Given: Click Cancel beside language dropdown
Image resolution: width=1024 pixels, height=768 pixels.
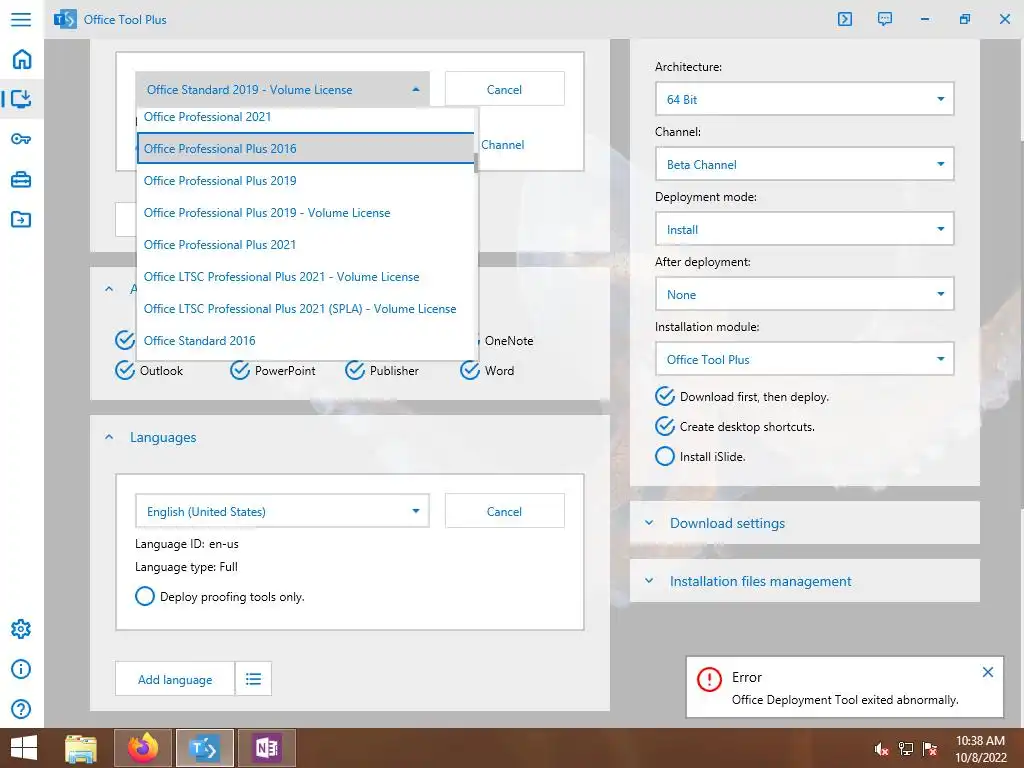Looking at the screenshot, I should [504, 511].
